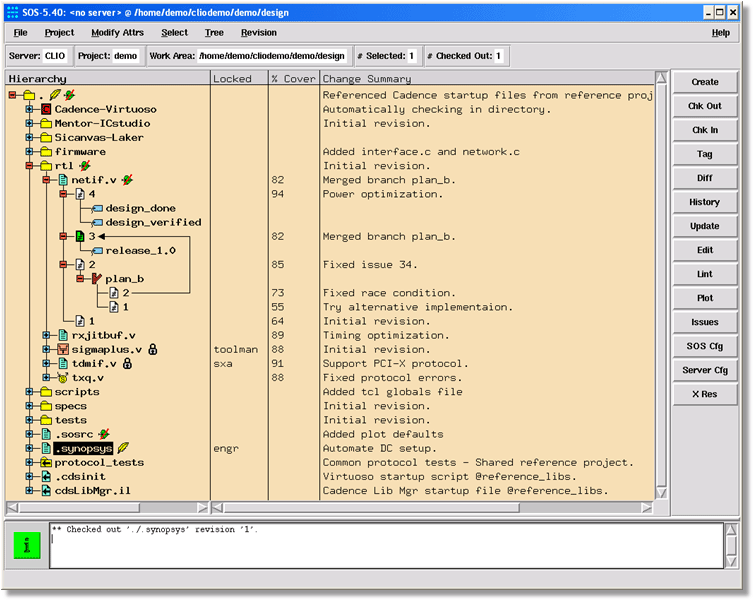
Task: Click the status icon beside rtl folder
Action: pyautogui.click(x=85, y=166)
